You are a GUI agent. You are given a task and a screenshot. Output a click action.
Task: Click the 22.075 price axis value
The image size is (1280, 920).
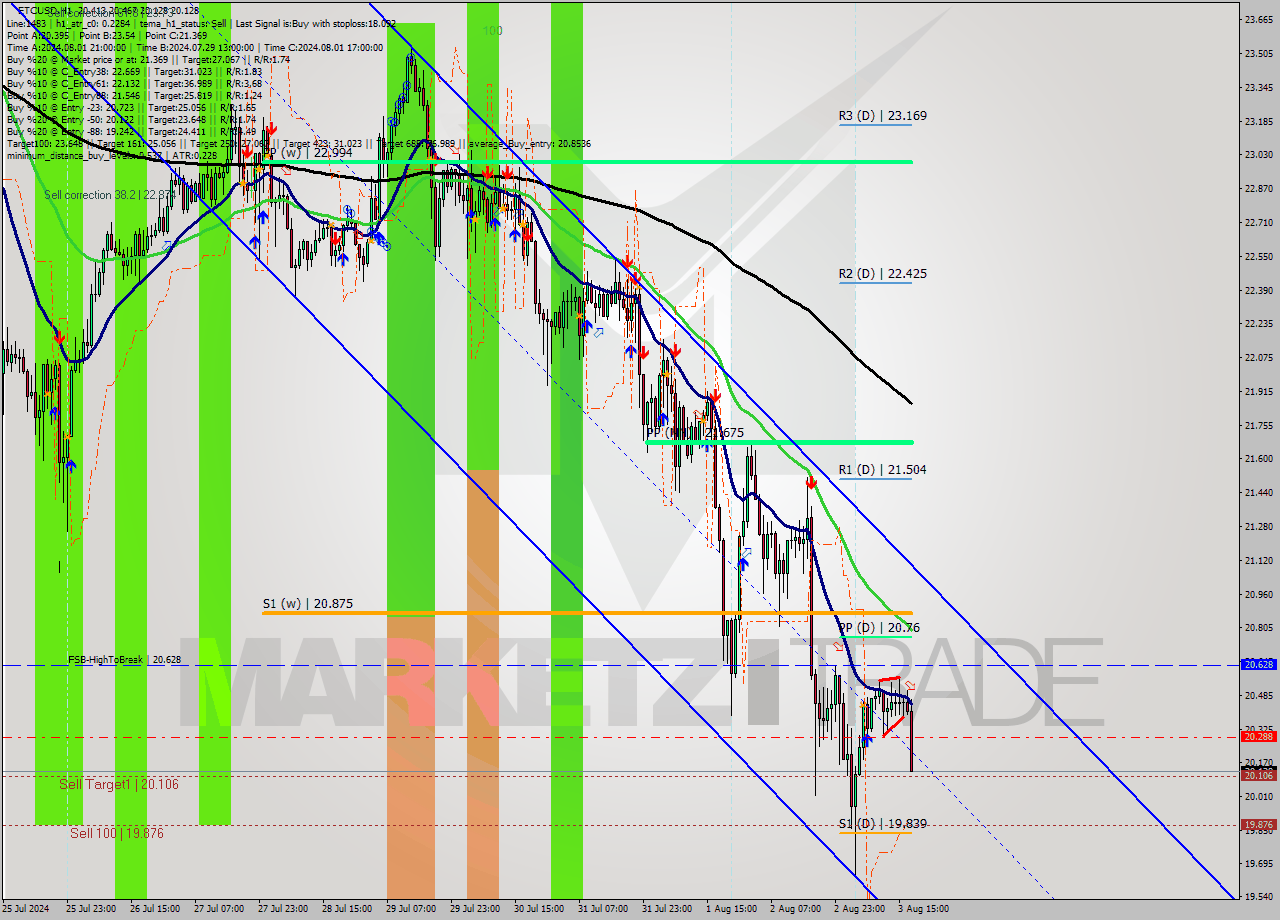tap(1258, 357)
